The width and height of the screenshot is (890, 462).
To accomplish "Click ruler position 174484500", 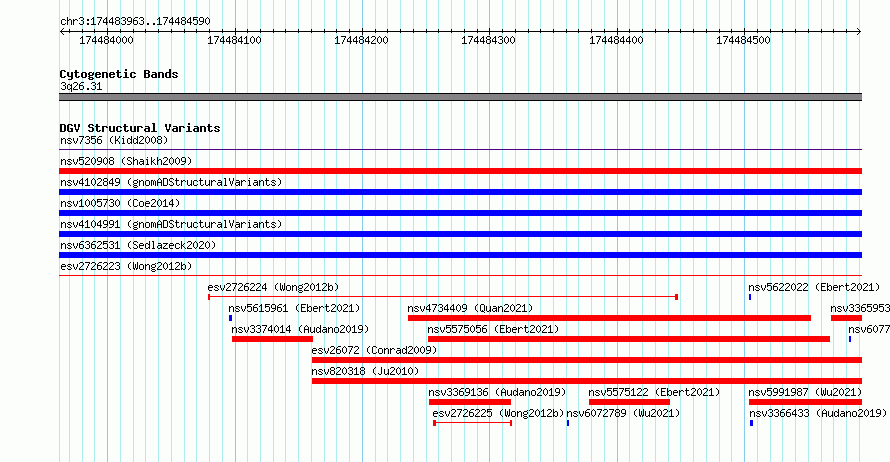I will 744,40.
